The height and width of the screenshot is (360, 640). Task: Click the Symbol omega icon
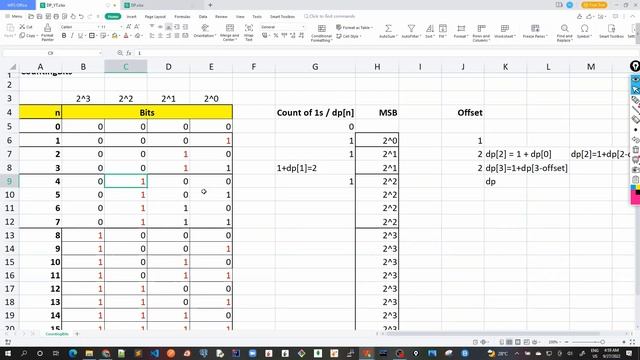coord(584,28)
